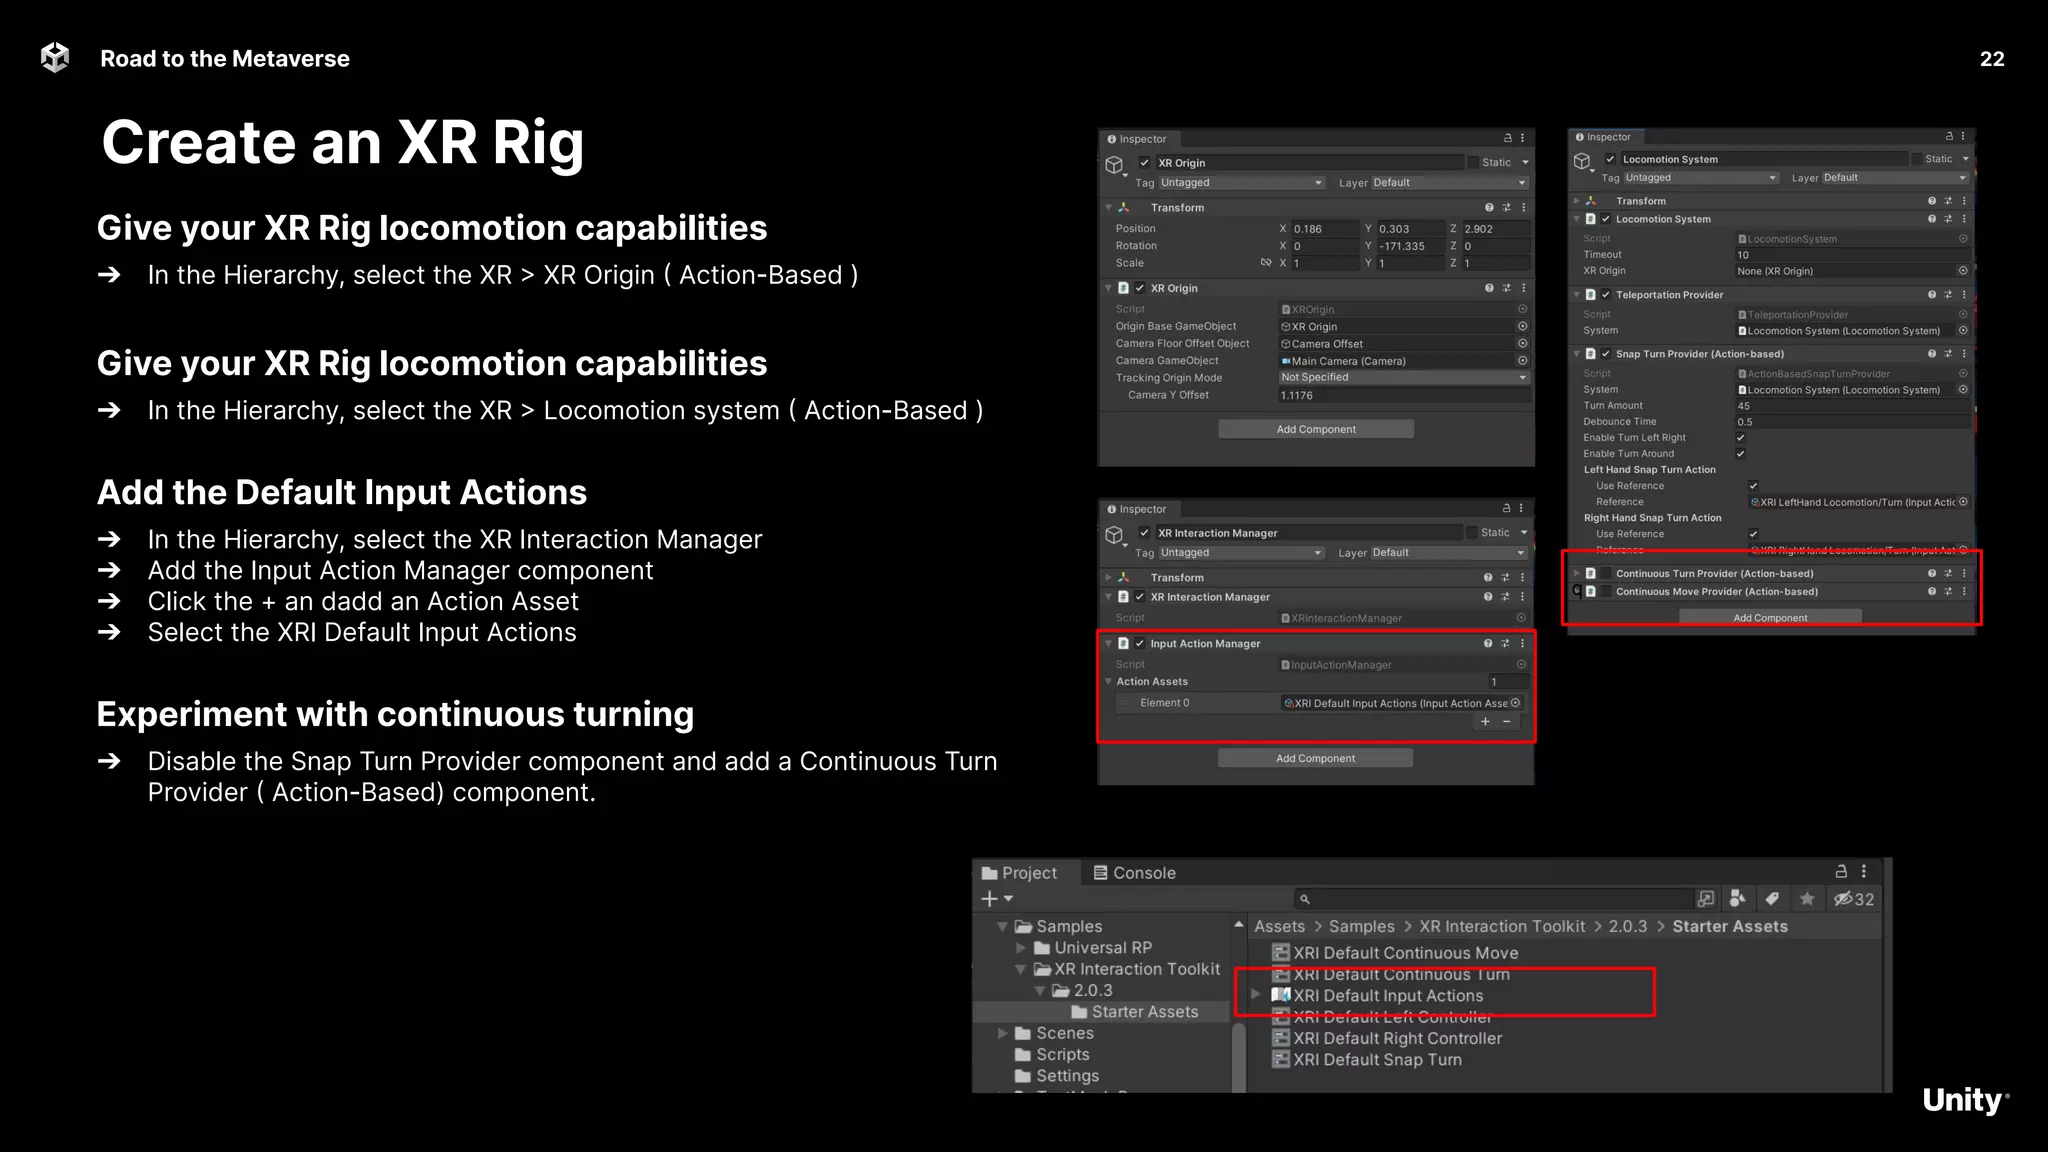Select Inspector tab of XR Interaction Manager panel
This screenshot has width=2048, height=1152.
(1137, 509)
